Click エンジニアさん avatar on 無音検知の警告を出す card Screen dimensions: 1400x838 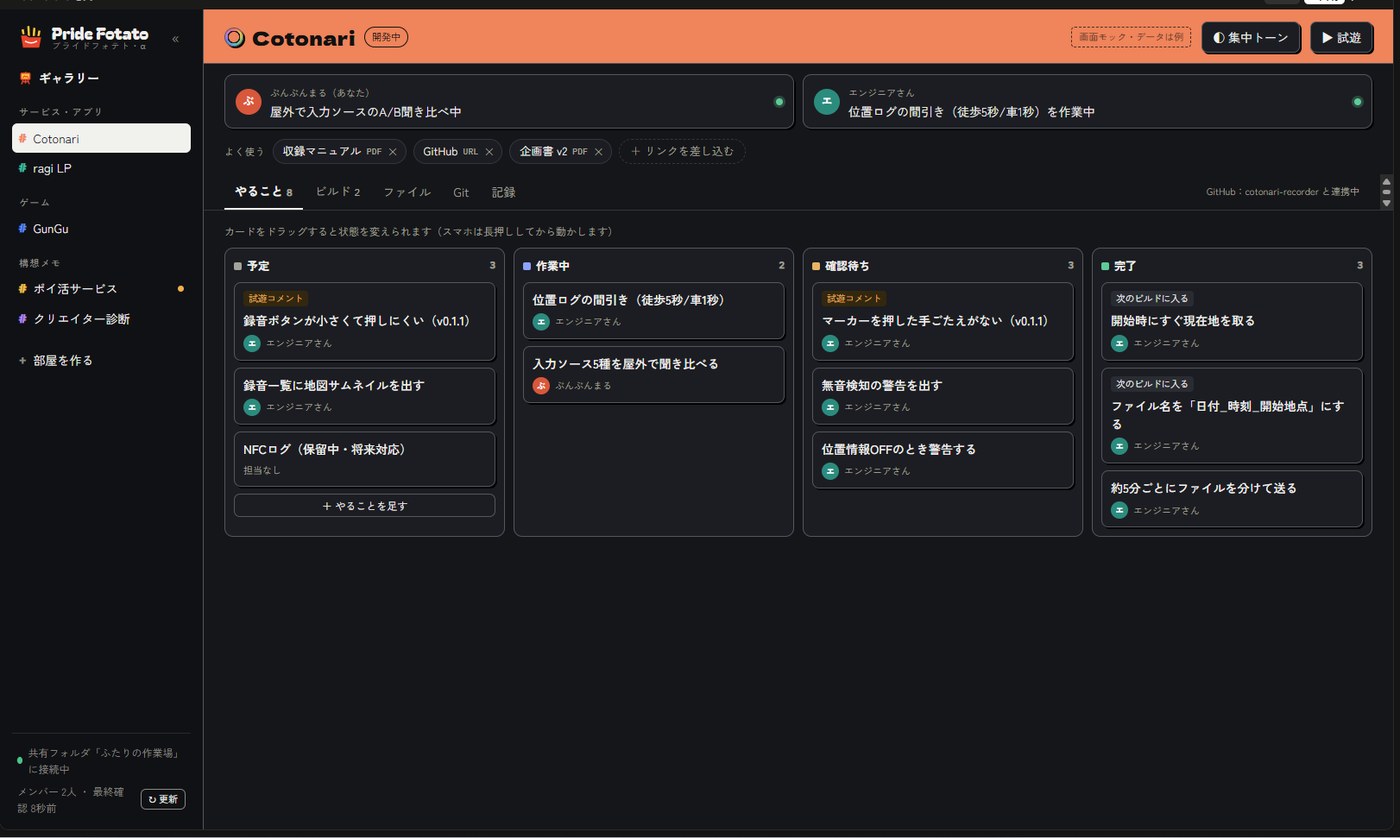tap(830, 407)
